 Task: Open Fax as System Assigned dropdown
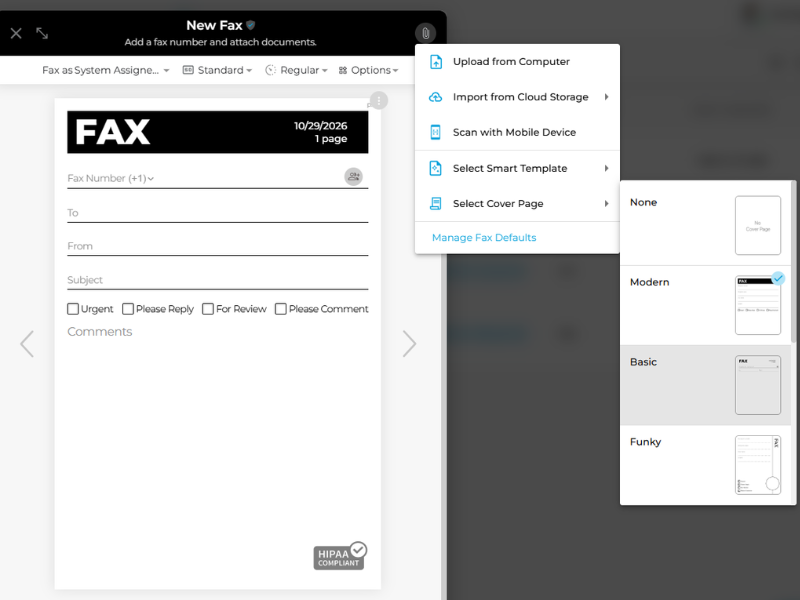[x=106, y=70]
